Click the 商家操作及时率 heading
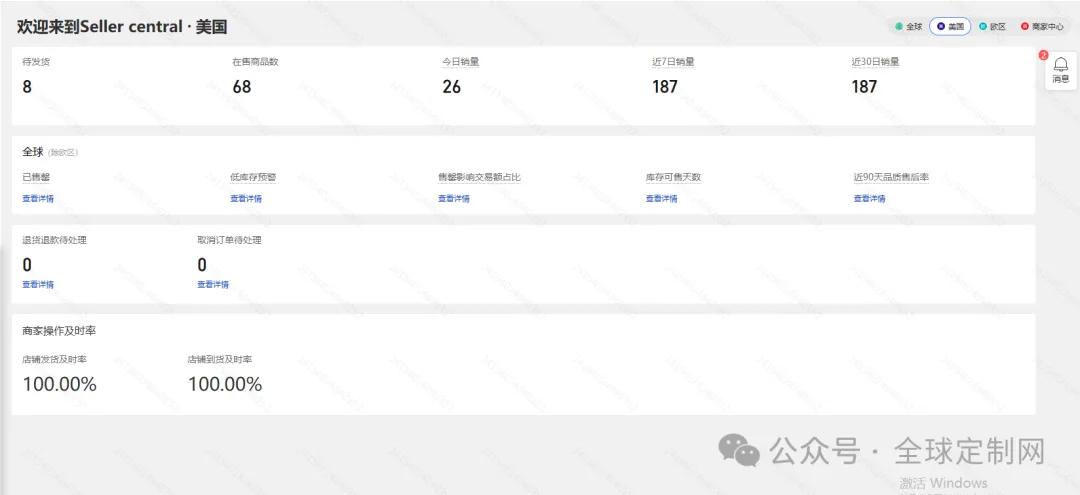 click(59, 331)
